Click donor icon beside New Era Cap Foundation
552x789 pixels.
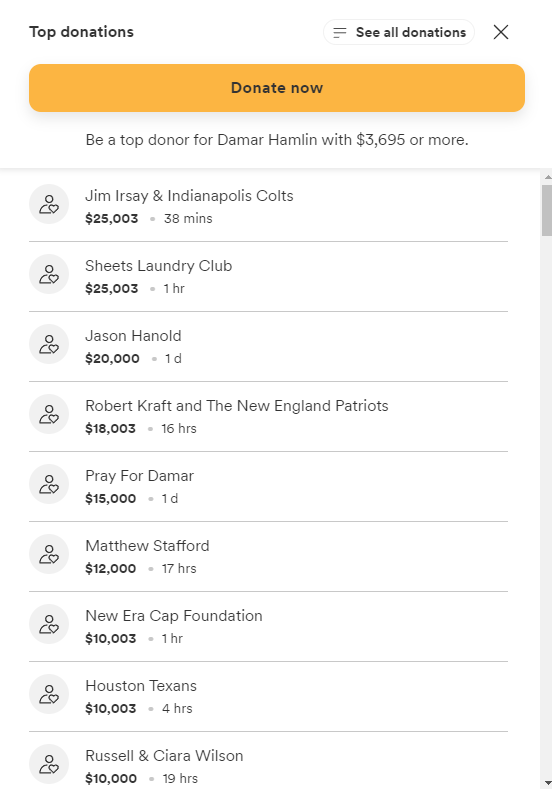[49, 623]
